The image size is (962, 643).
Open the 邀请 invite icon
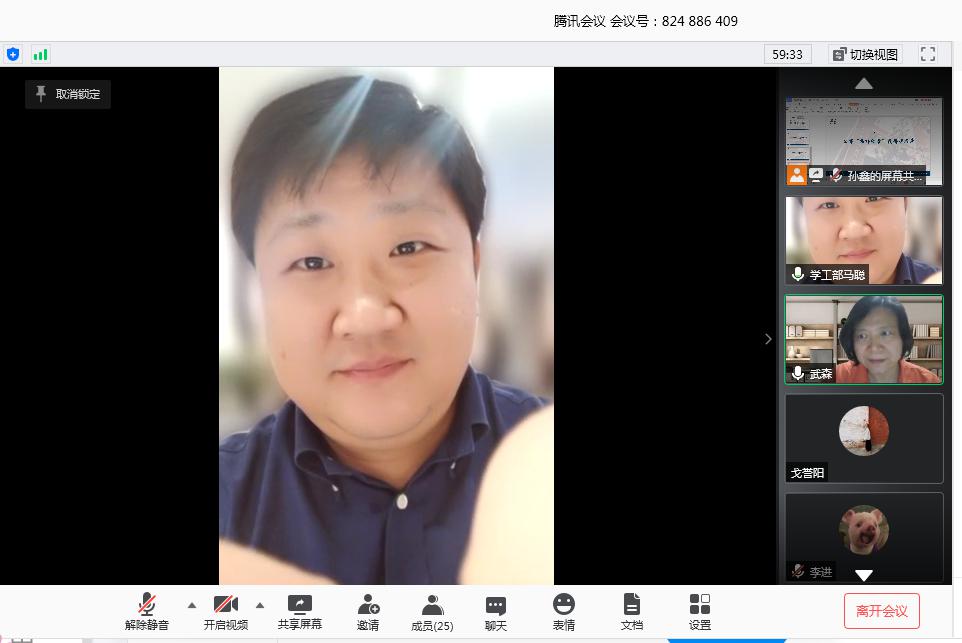(x=368, y=611)
